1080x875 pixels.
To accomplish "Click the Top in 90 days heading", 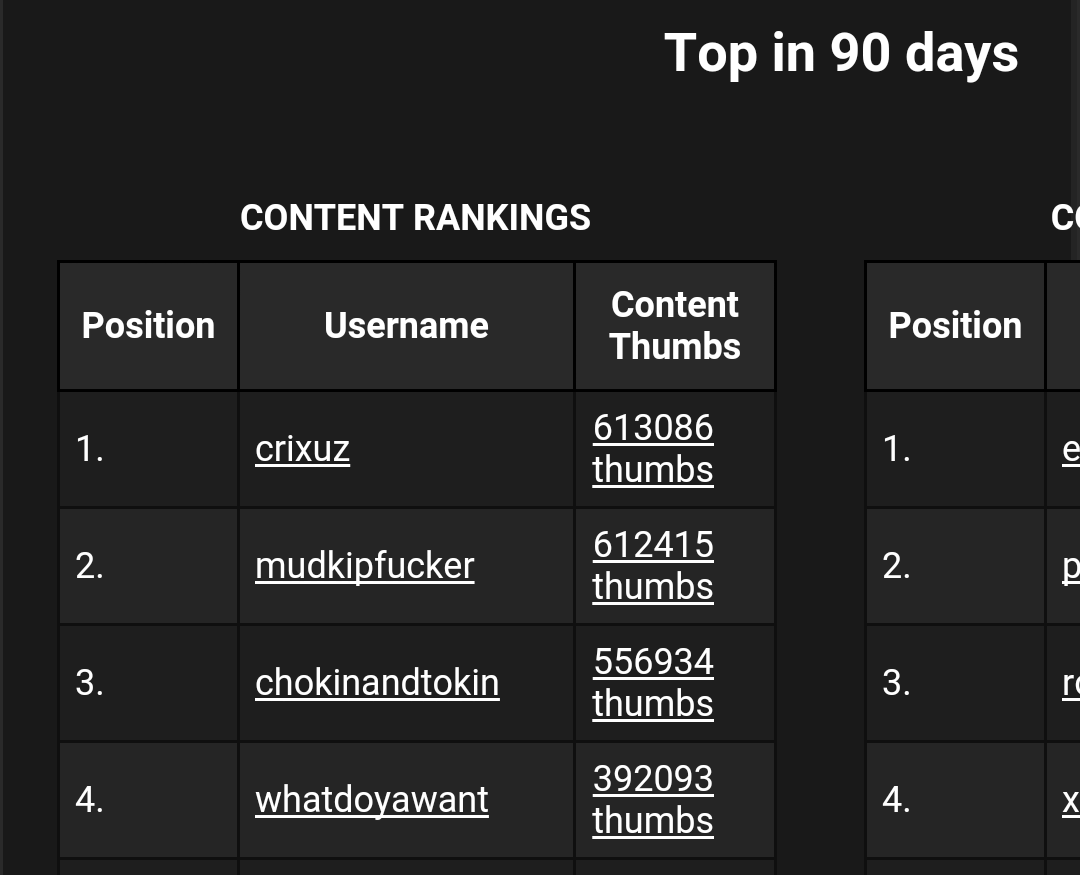I will click(x=841, y=53).
